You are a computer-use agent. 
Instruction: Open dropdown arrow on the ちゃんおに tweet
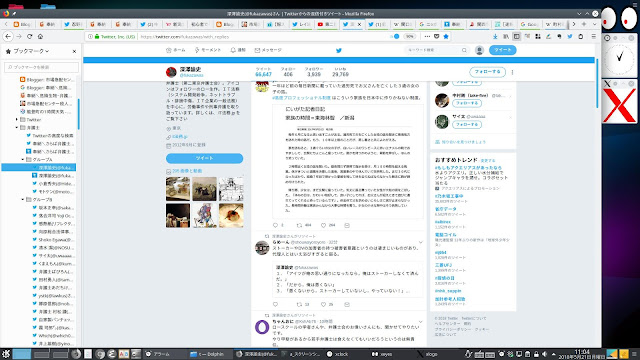(421, 322)
